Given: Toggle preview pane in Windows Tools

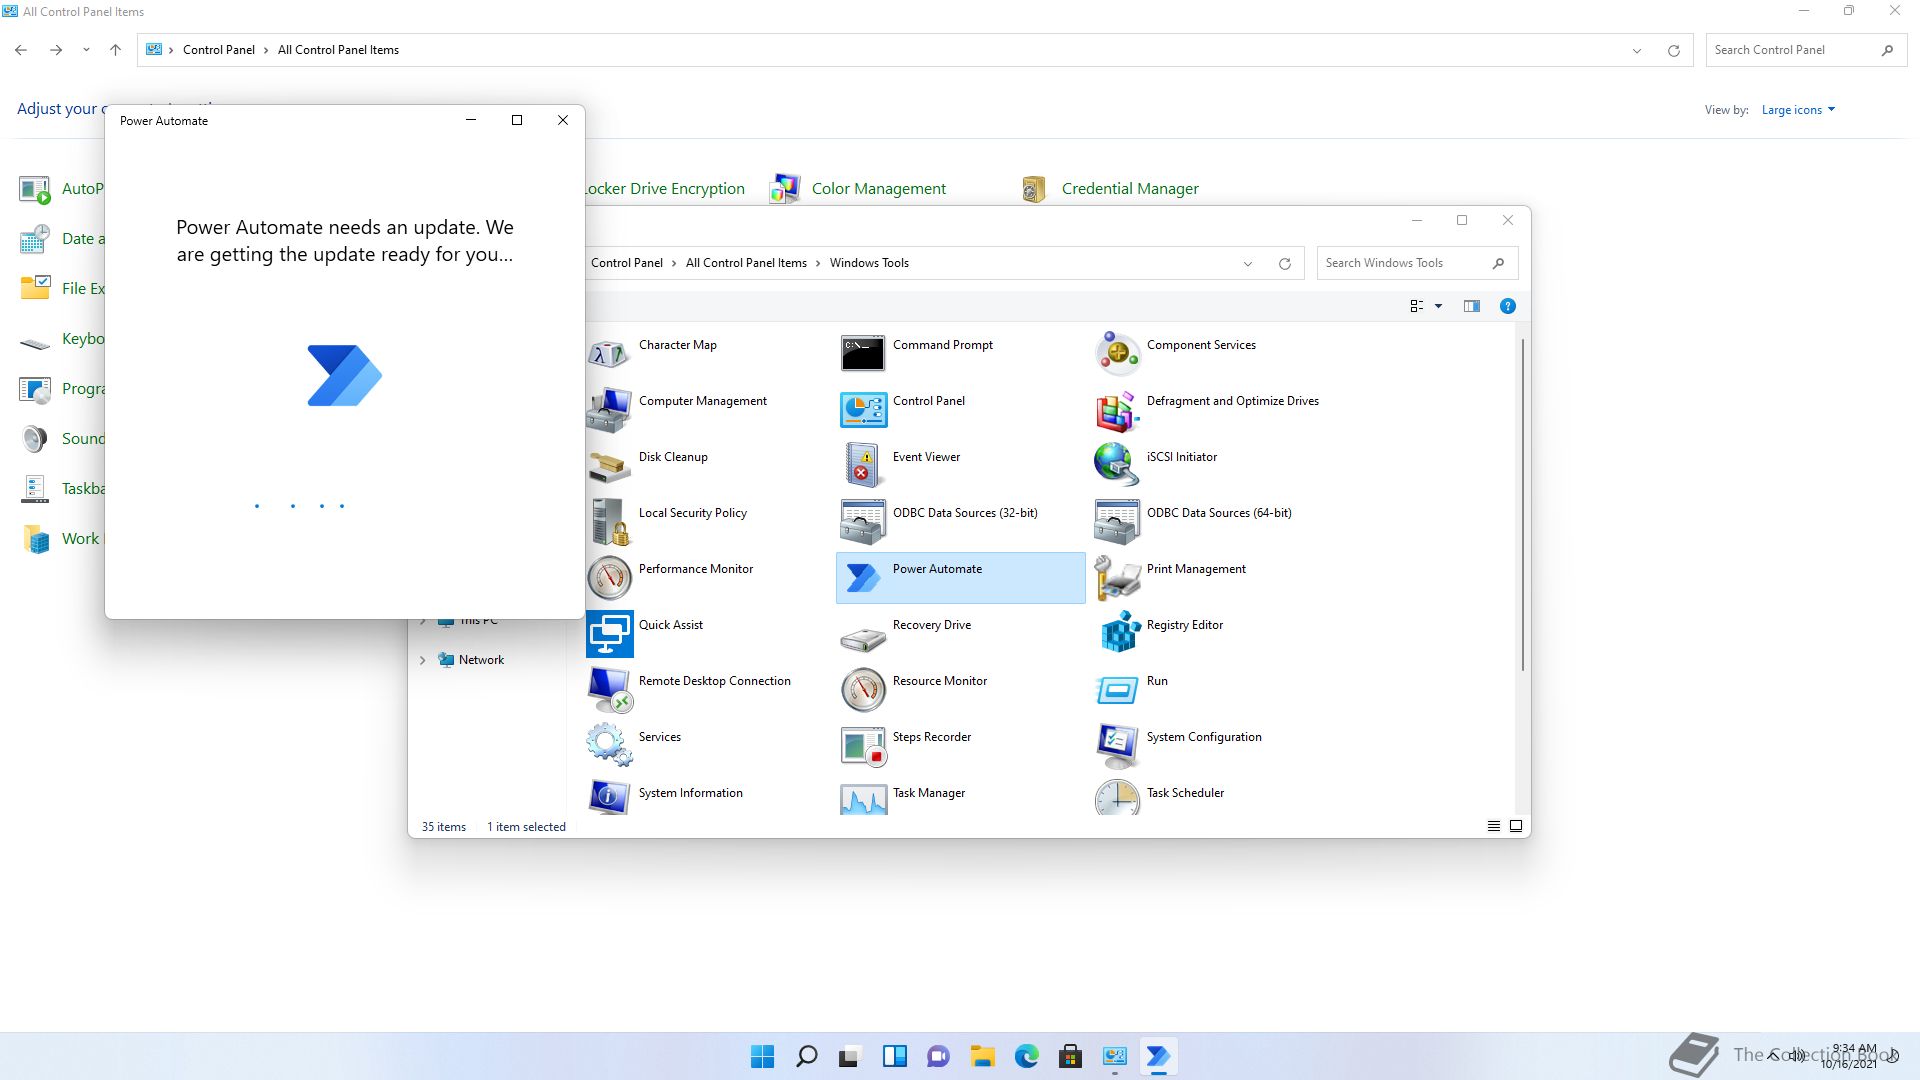Looking at the screenshot, I should tap(1471, 306).
